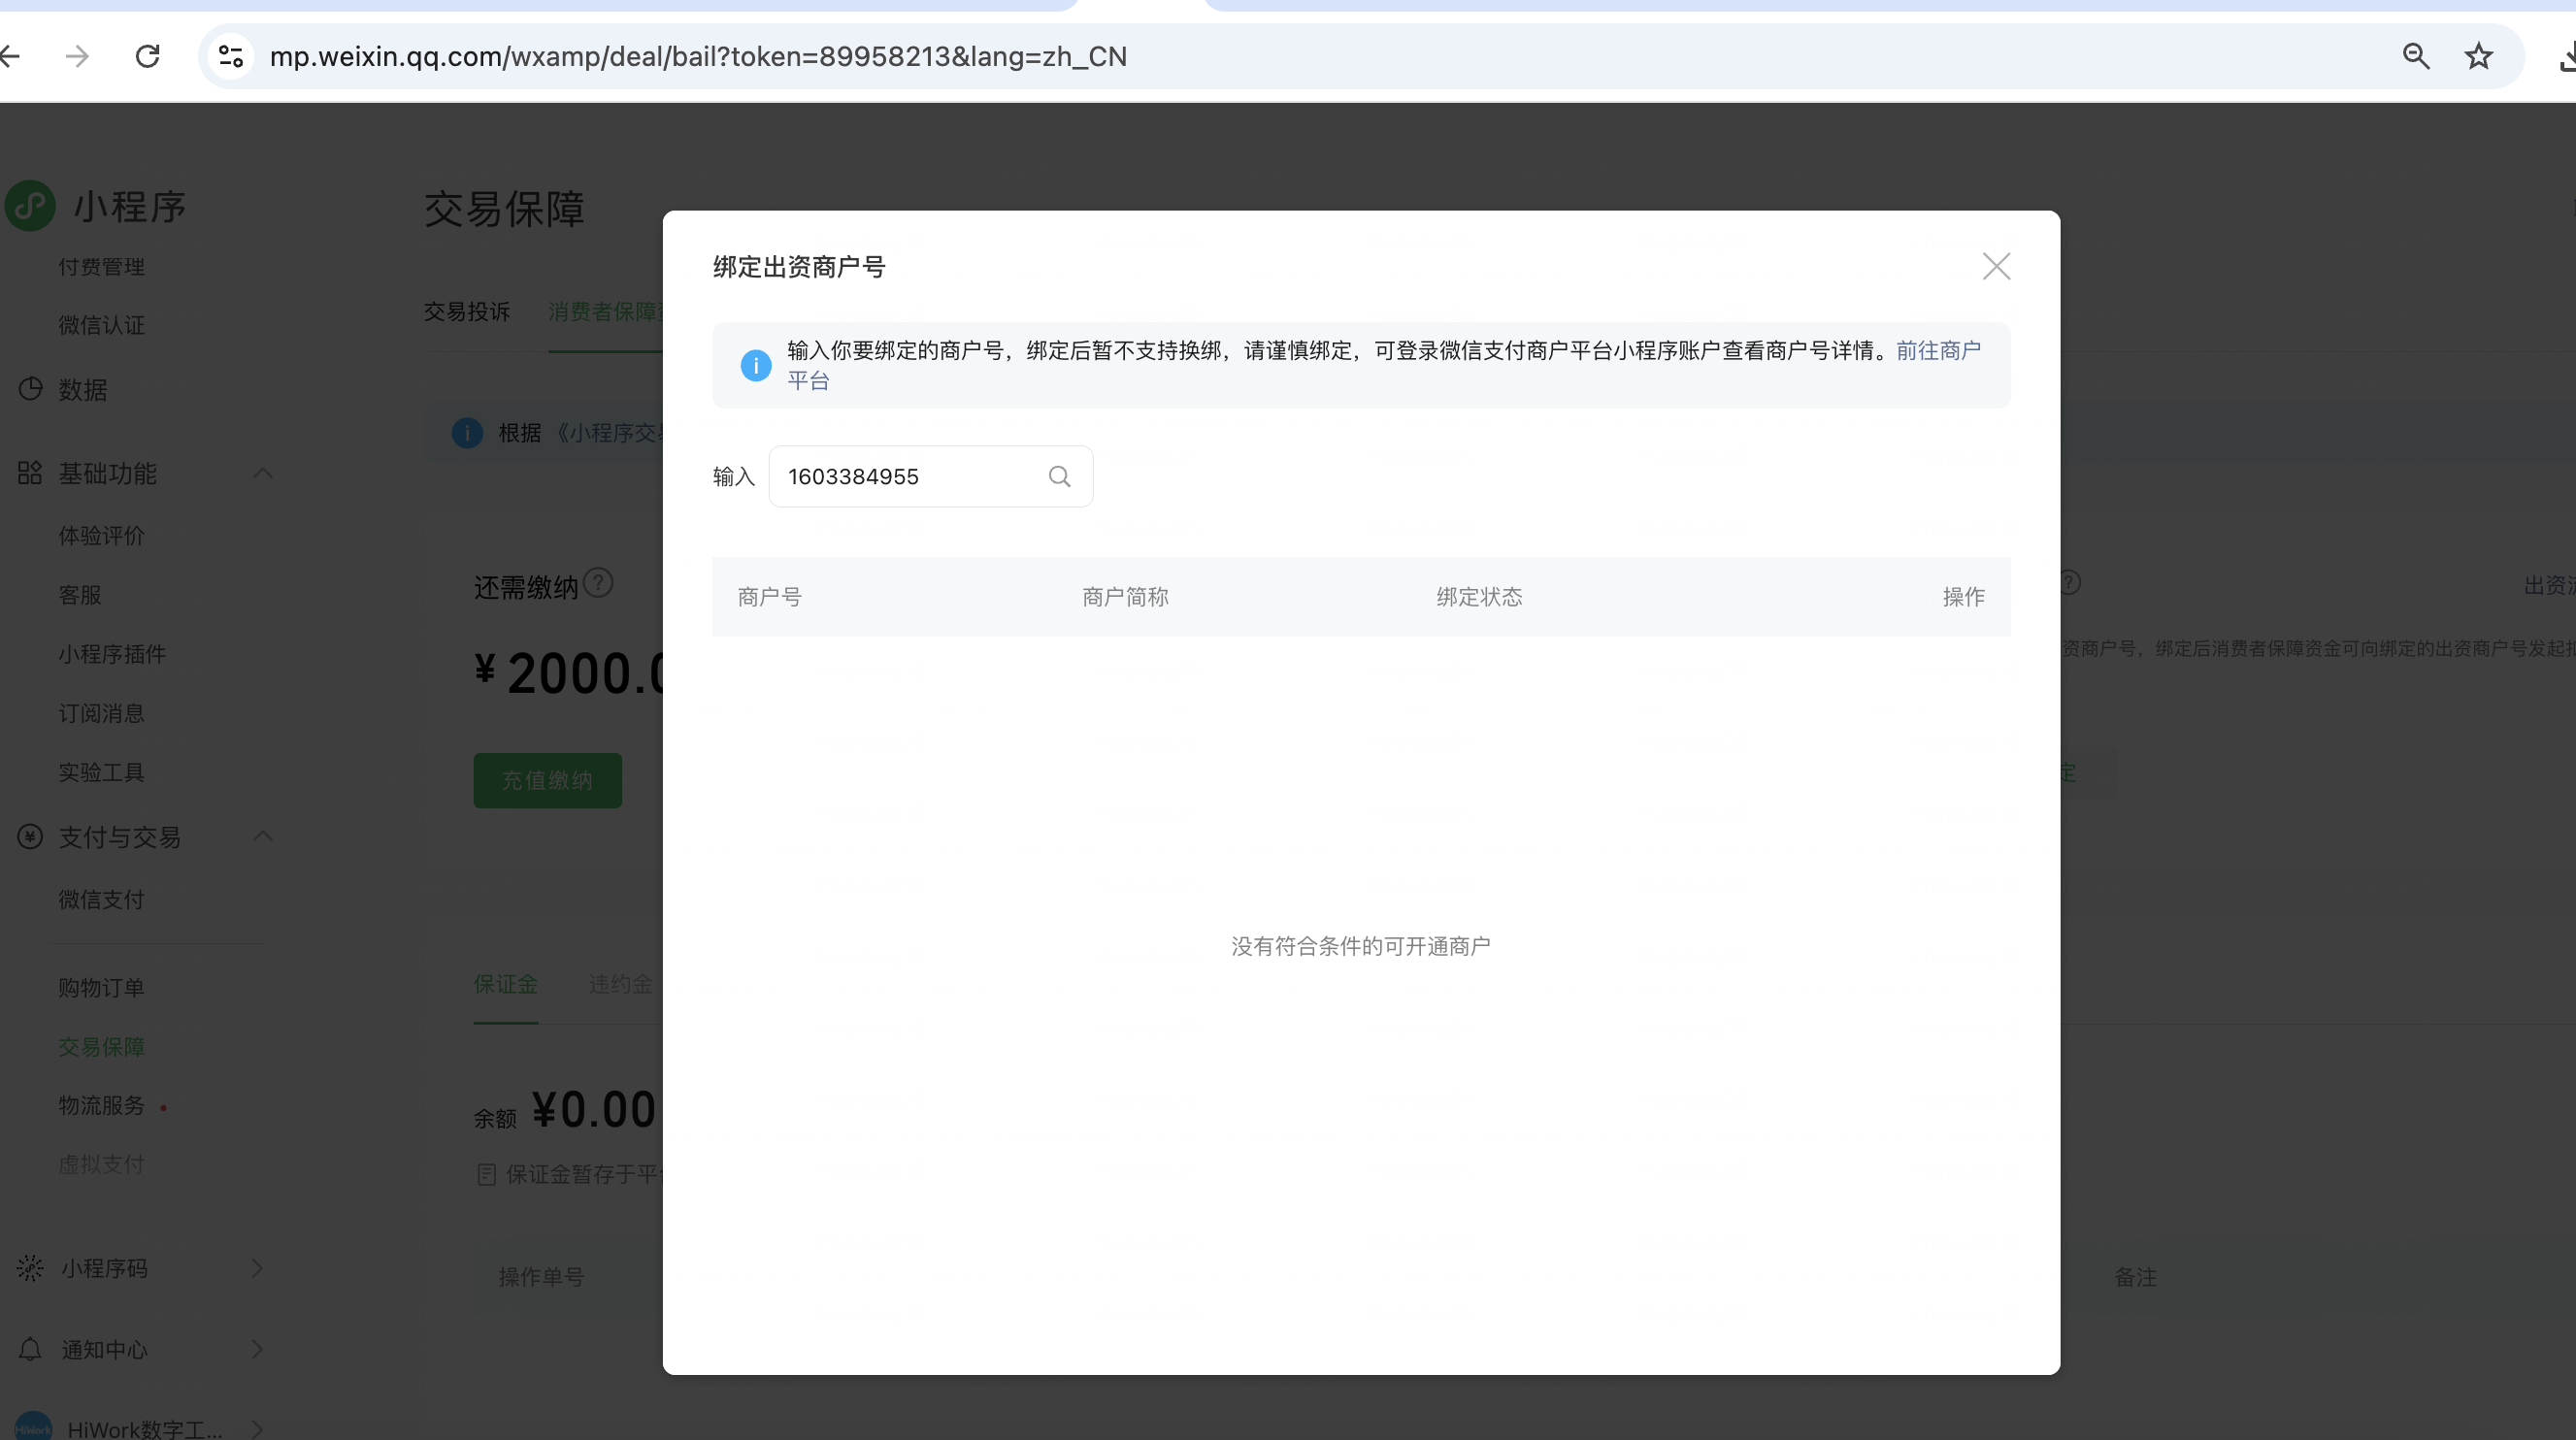Select the 保证金 tab
Viewport: 2576px width, 1440px height.
(505, 985)
